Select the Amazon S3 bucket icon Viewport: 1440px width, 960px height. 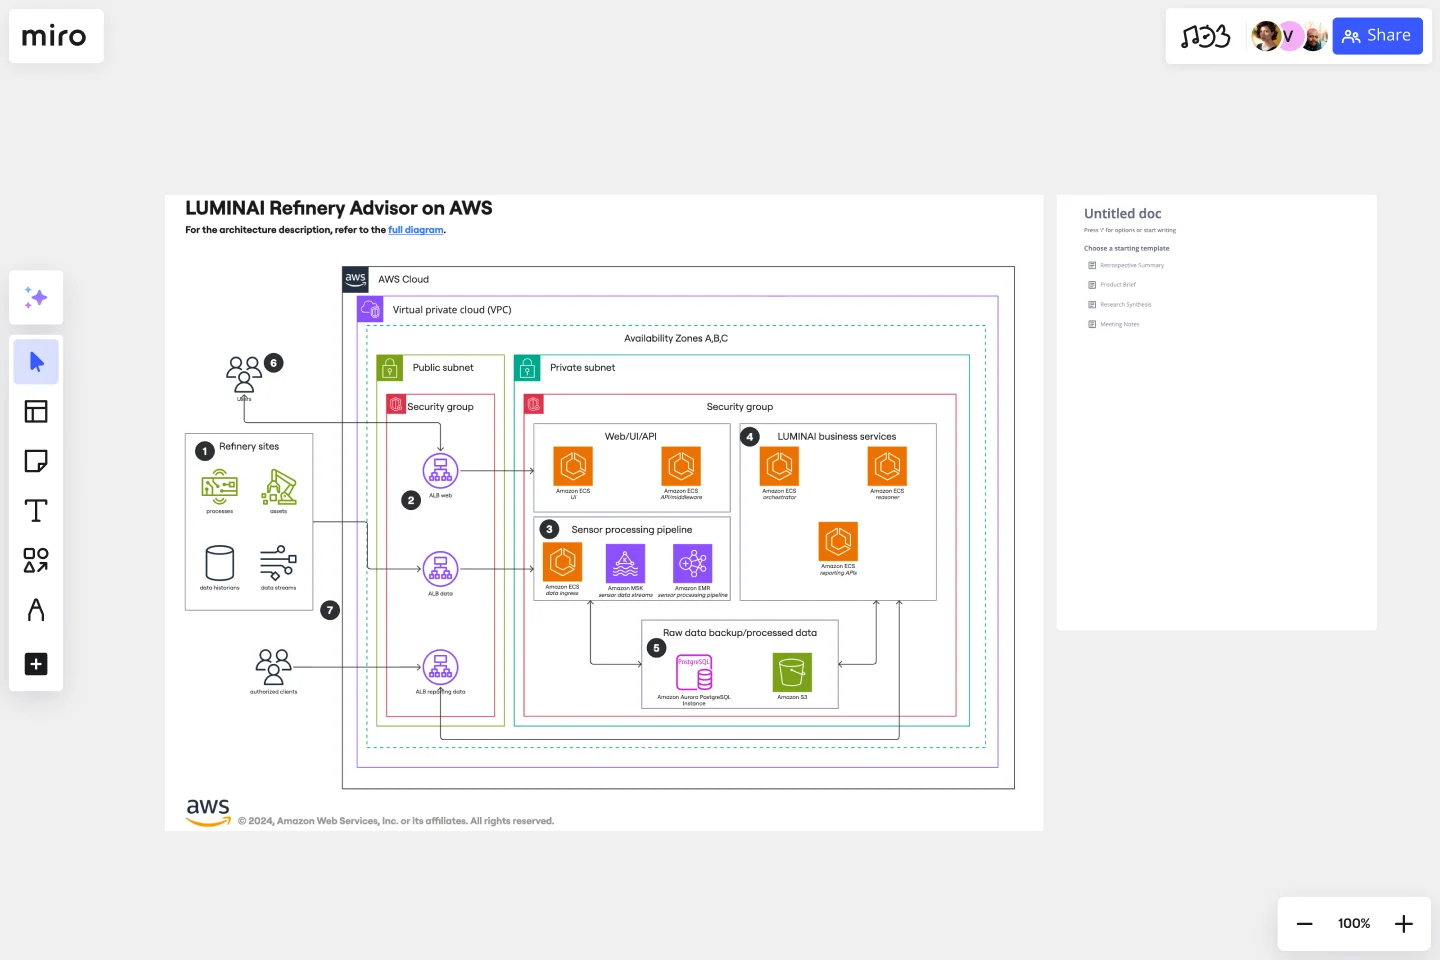792,673
